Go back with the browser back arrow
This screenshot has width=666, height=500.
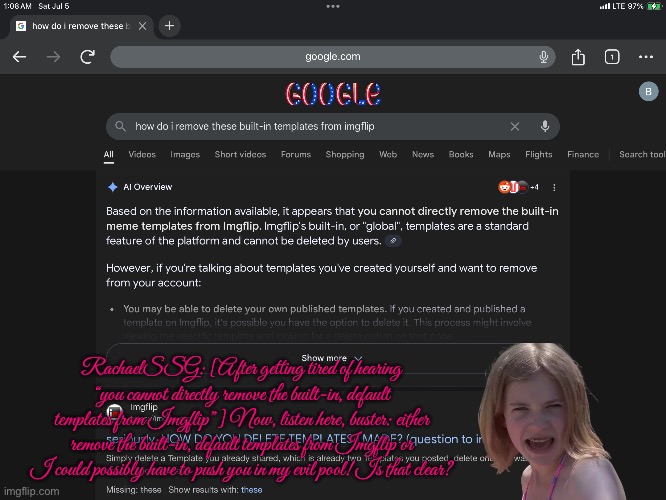point(20,56)
